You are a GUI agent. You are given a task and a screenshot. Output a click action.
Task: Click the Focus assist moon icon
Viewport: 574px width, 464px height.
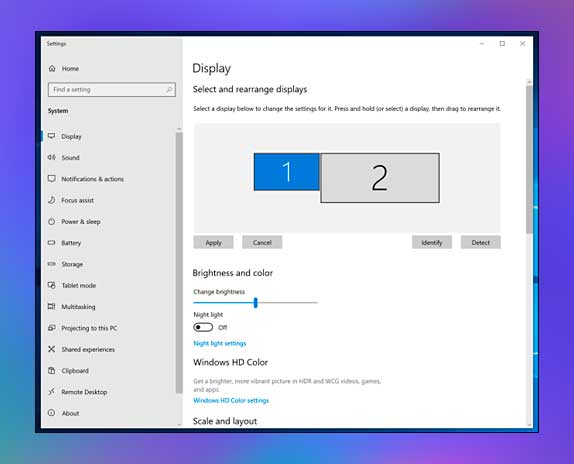52,200
